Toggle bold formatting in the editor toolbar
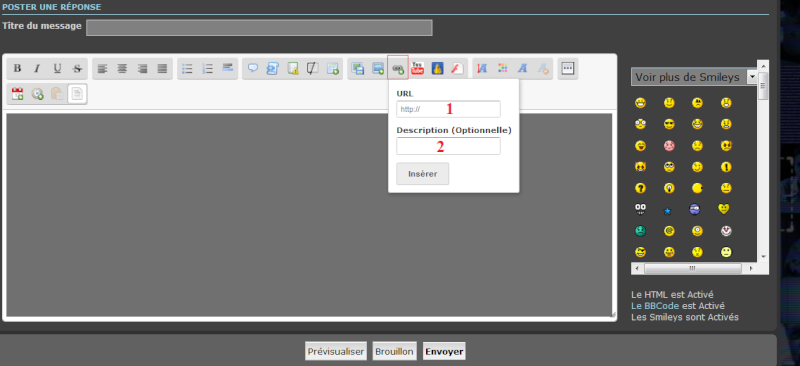Image resolution: width=800 pixels, height=366 pixels. coord(17,68)
